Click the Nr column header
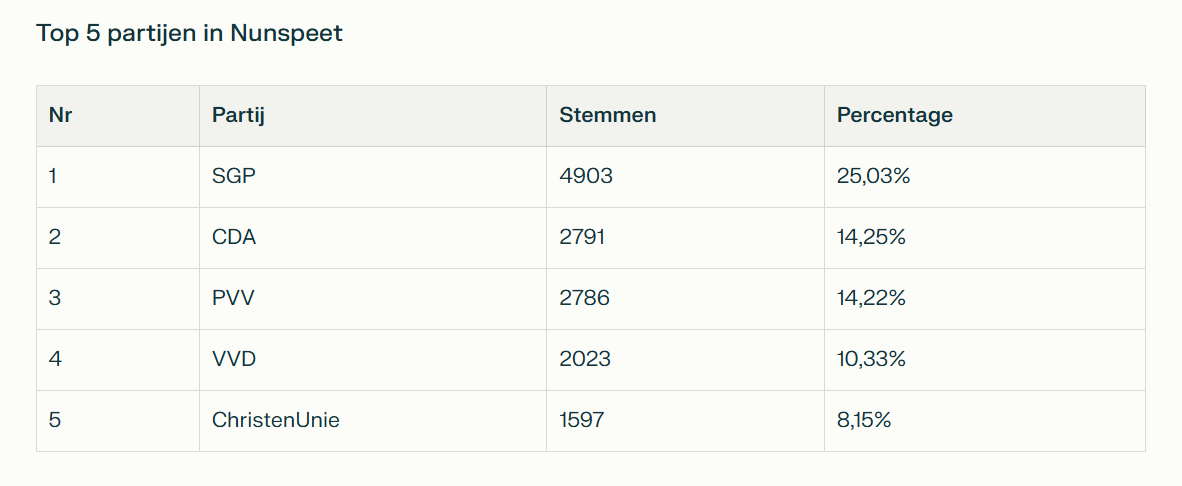 click(x=61, y=115)
